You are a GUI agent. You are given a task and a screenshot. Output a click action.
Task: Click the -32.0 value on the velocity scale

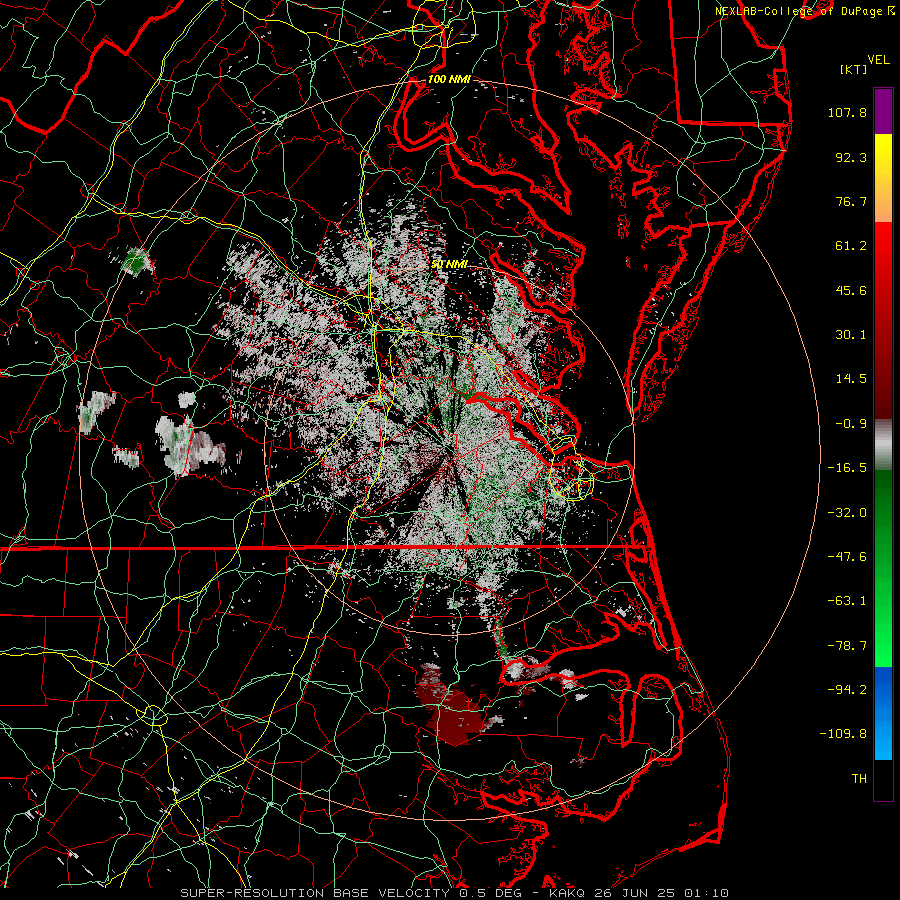[847, 513]
